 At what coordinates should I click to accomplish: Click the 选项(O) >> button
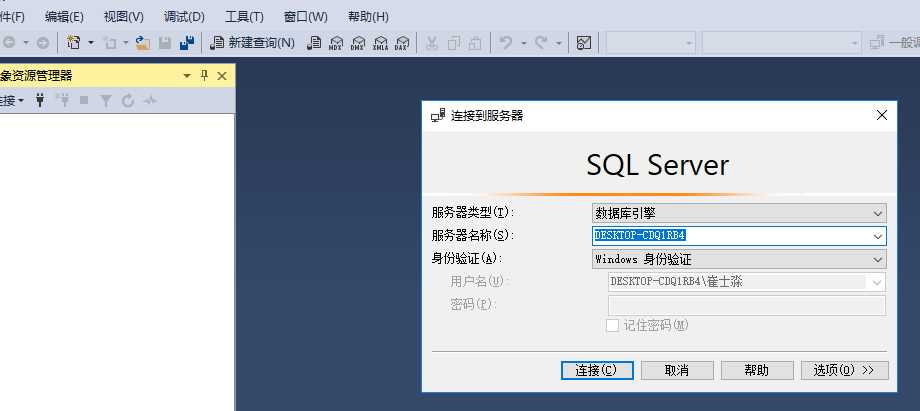pyautogui.click(x=844, y=370)
